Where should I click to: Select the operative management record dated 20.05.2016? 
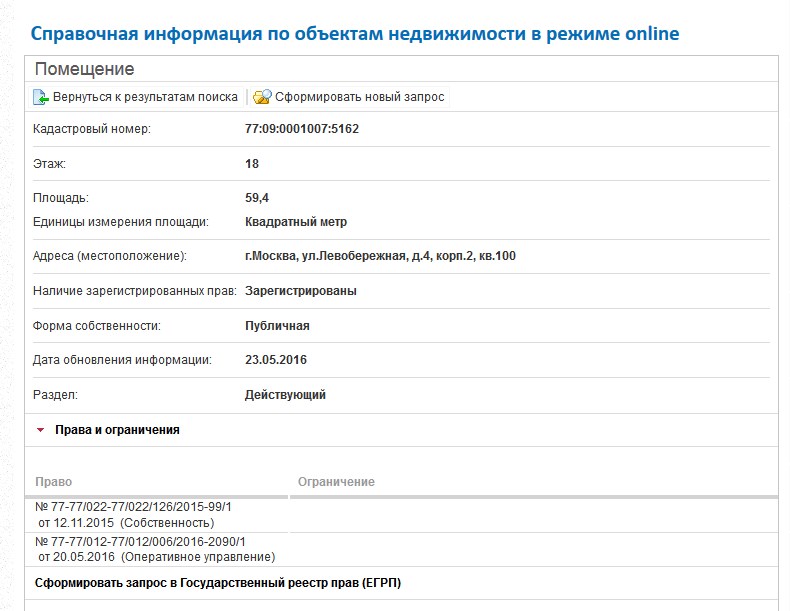click(x=154, y=549)
